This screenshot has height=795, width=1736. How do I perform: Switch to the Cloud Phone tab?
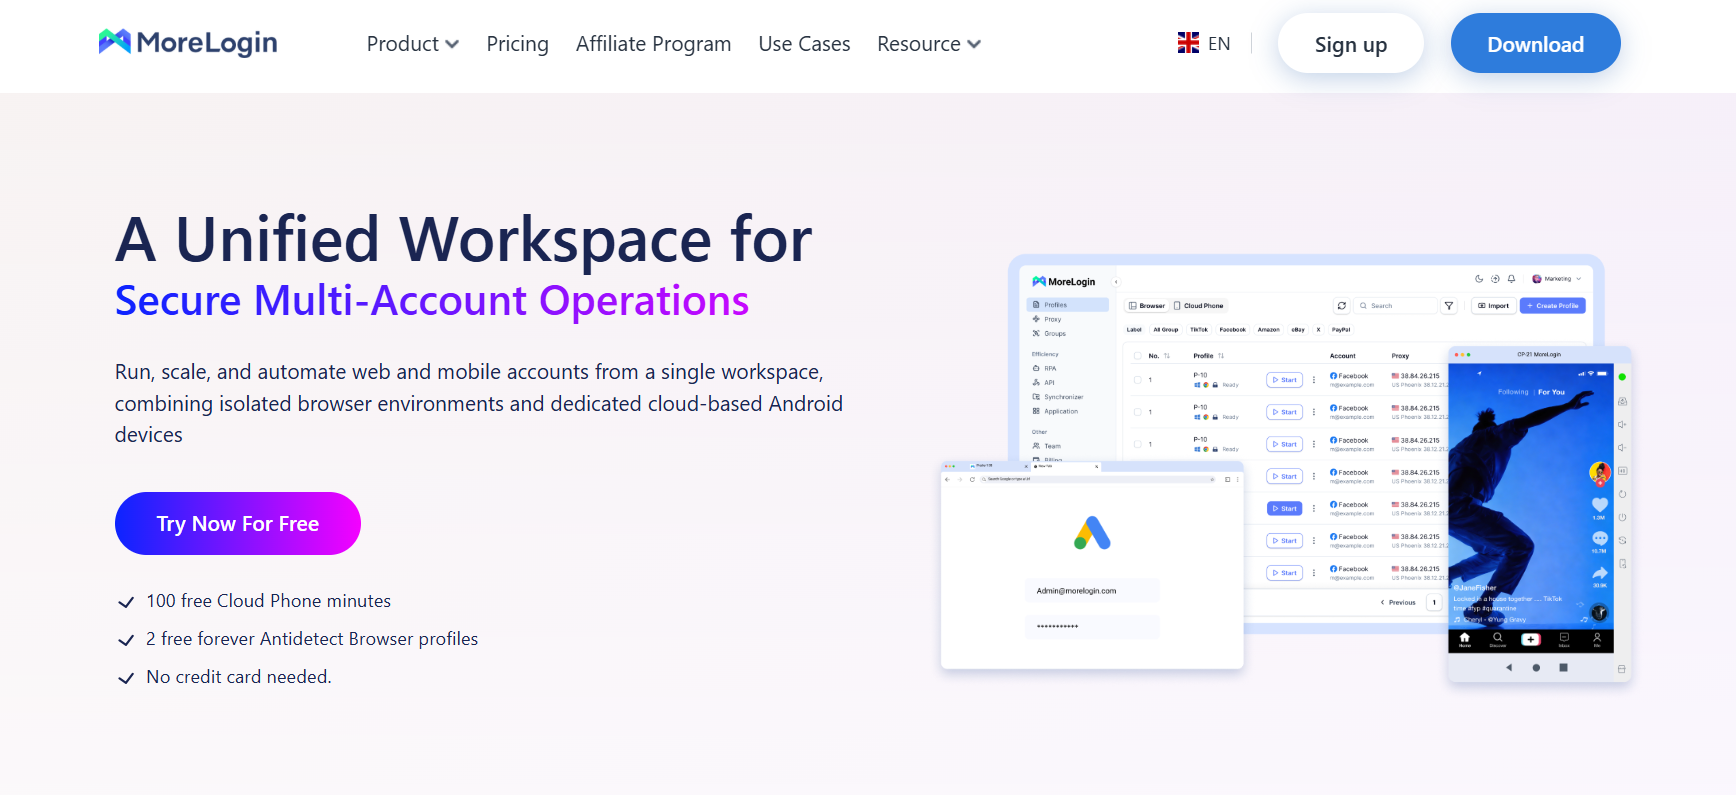(1199, 306)
